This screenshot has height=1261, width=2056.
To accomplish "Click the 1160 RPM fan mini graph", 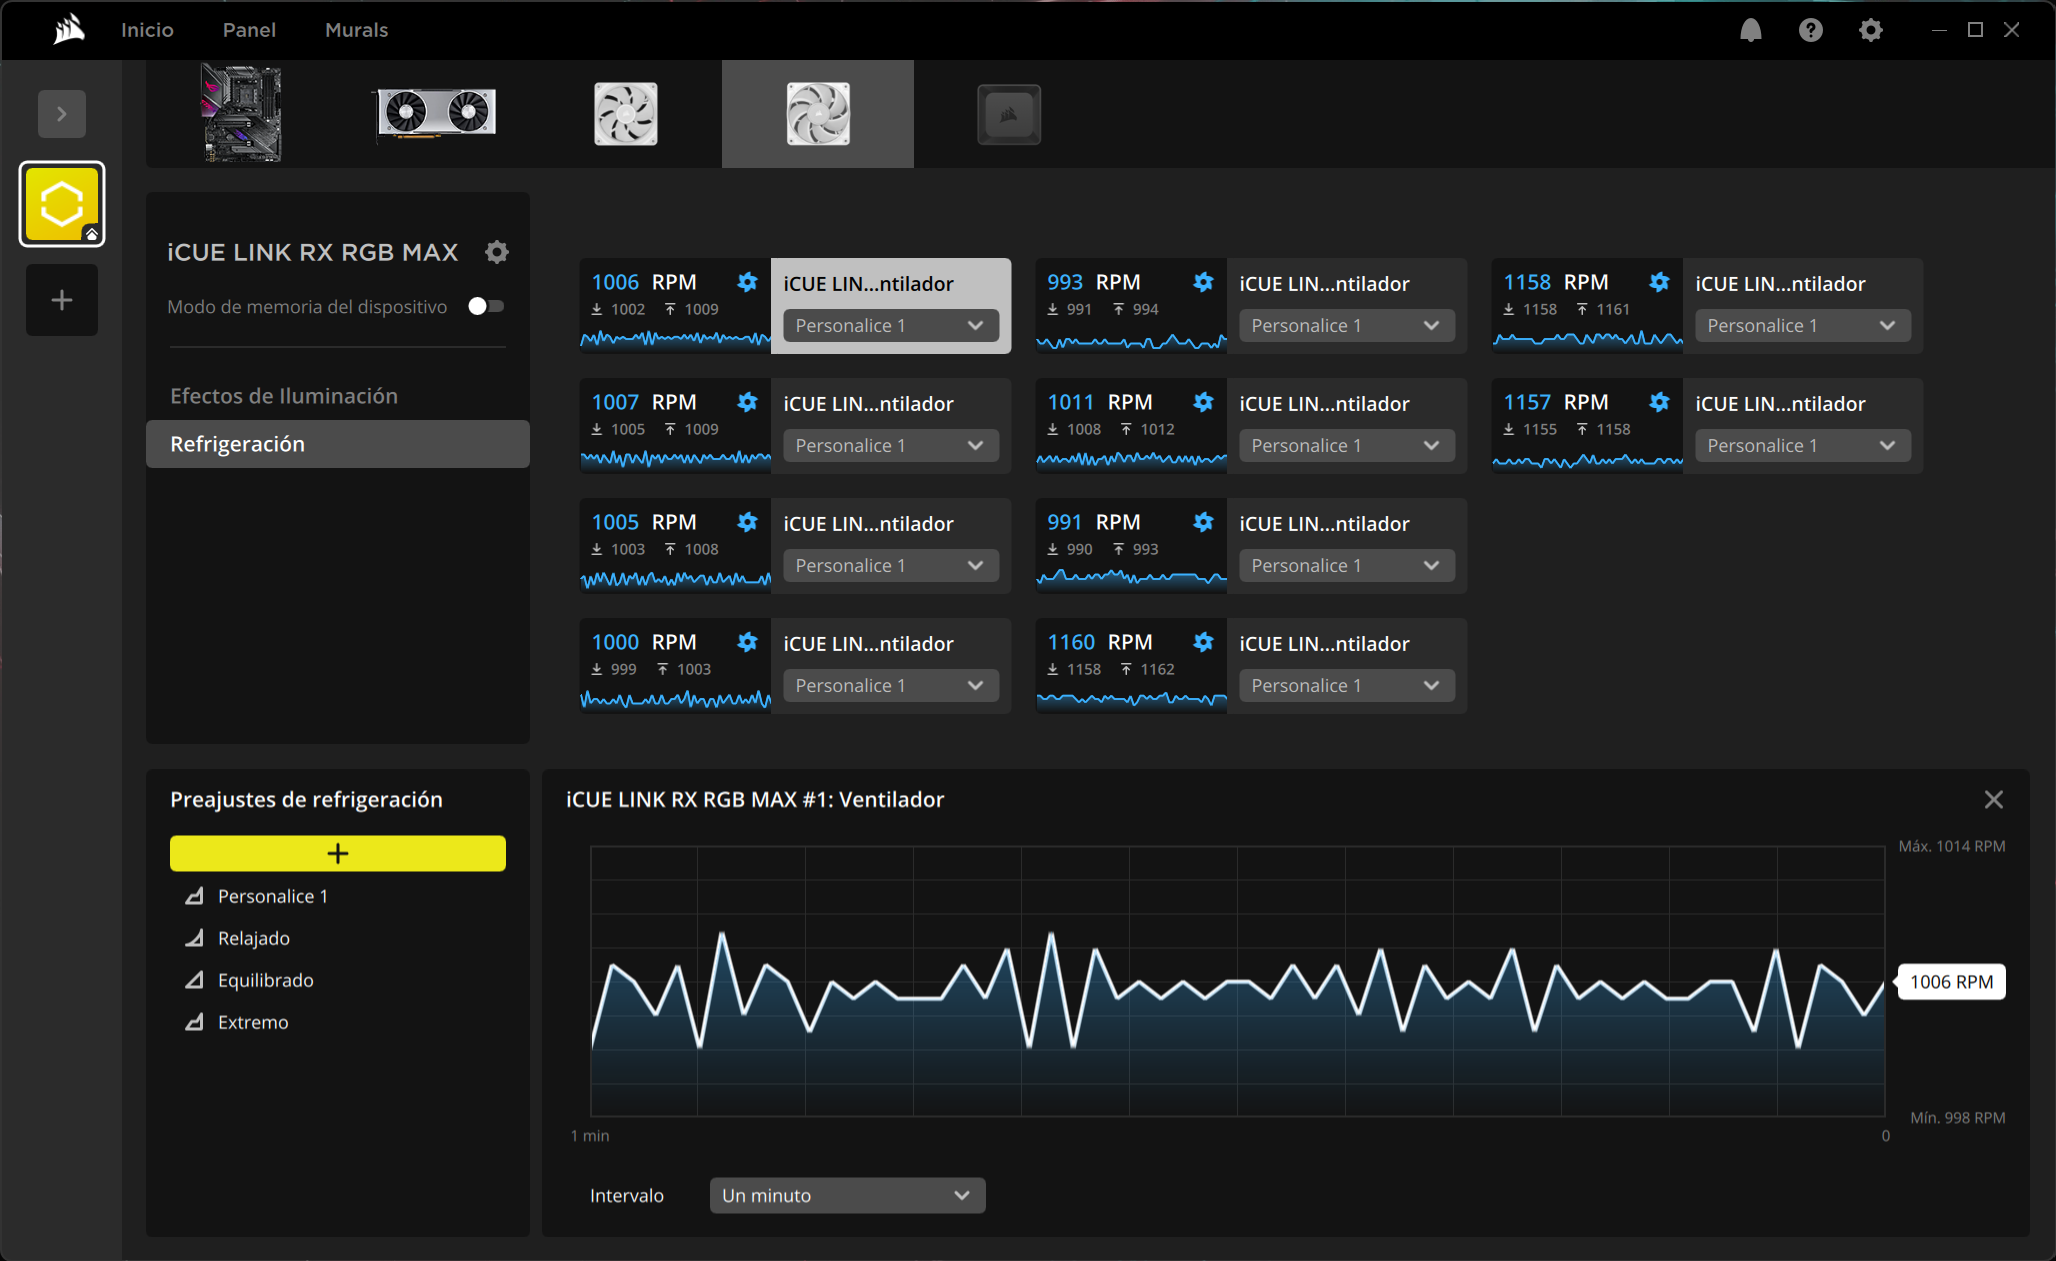I will point(1132,700).
